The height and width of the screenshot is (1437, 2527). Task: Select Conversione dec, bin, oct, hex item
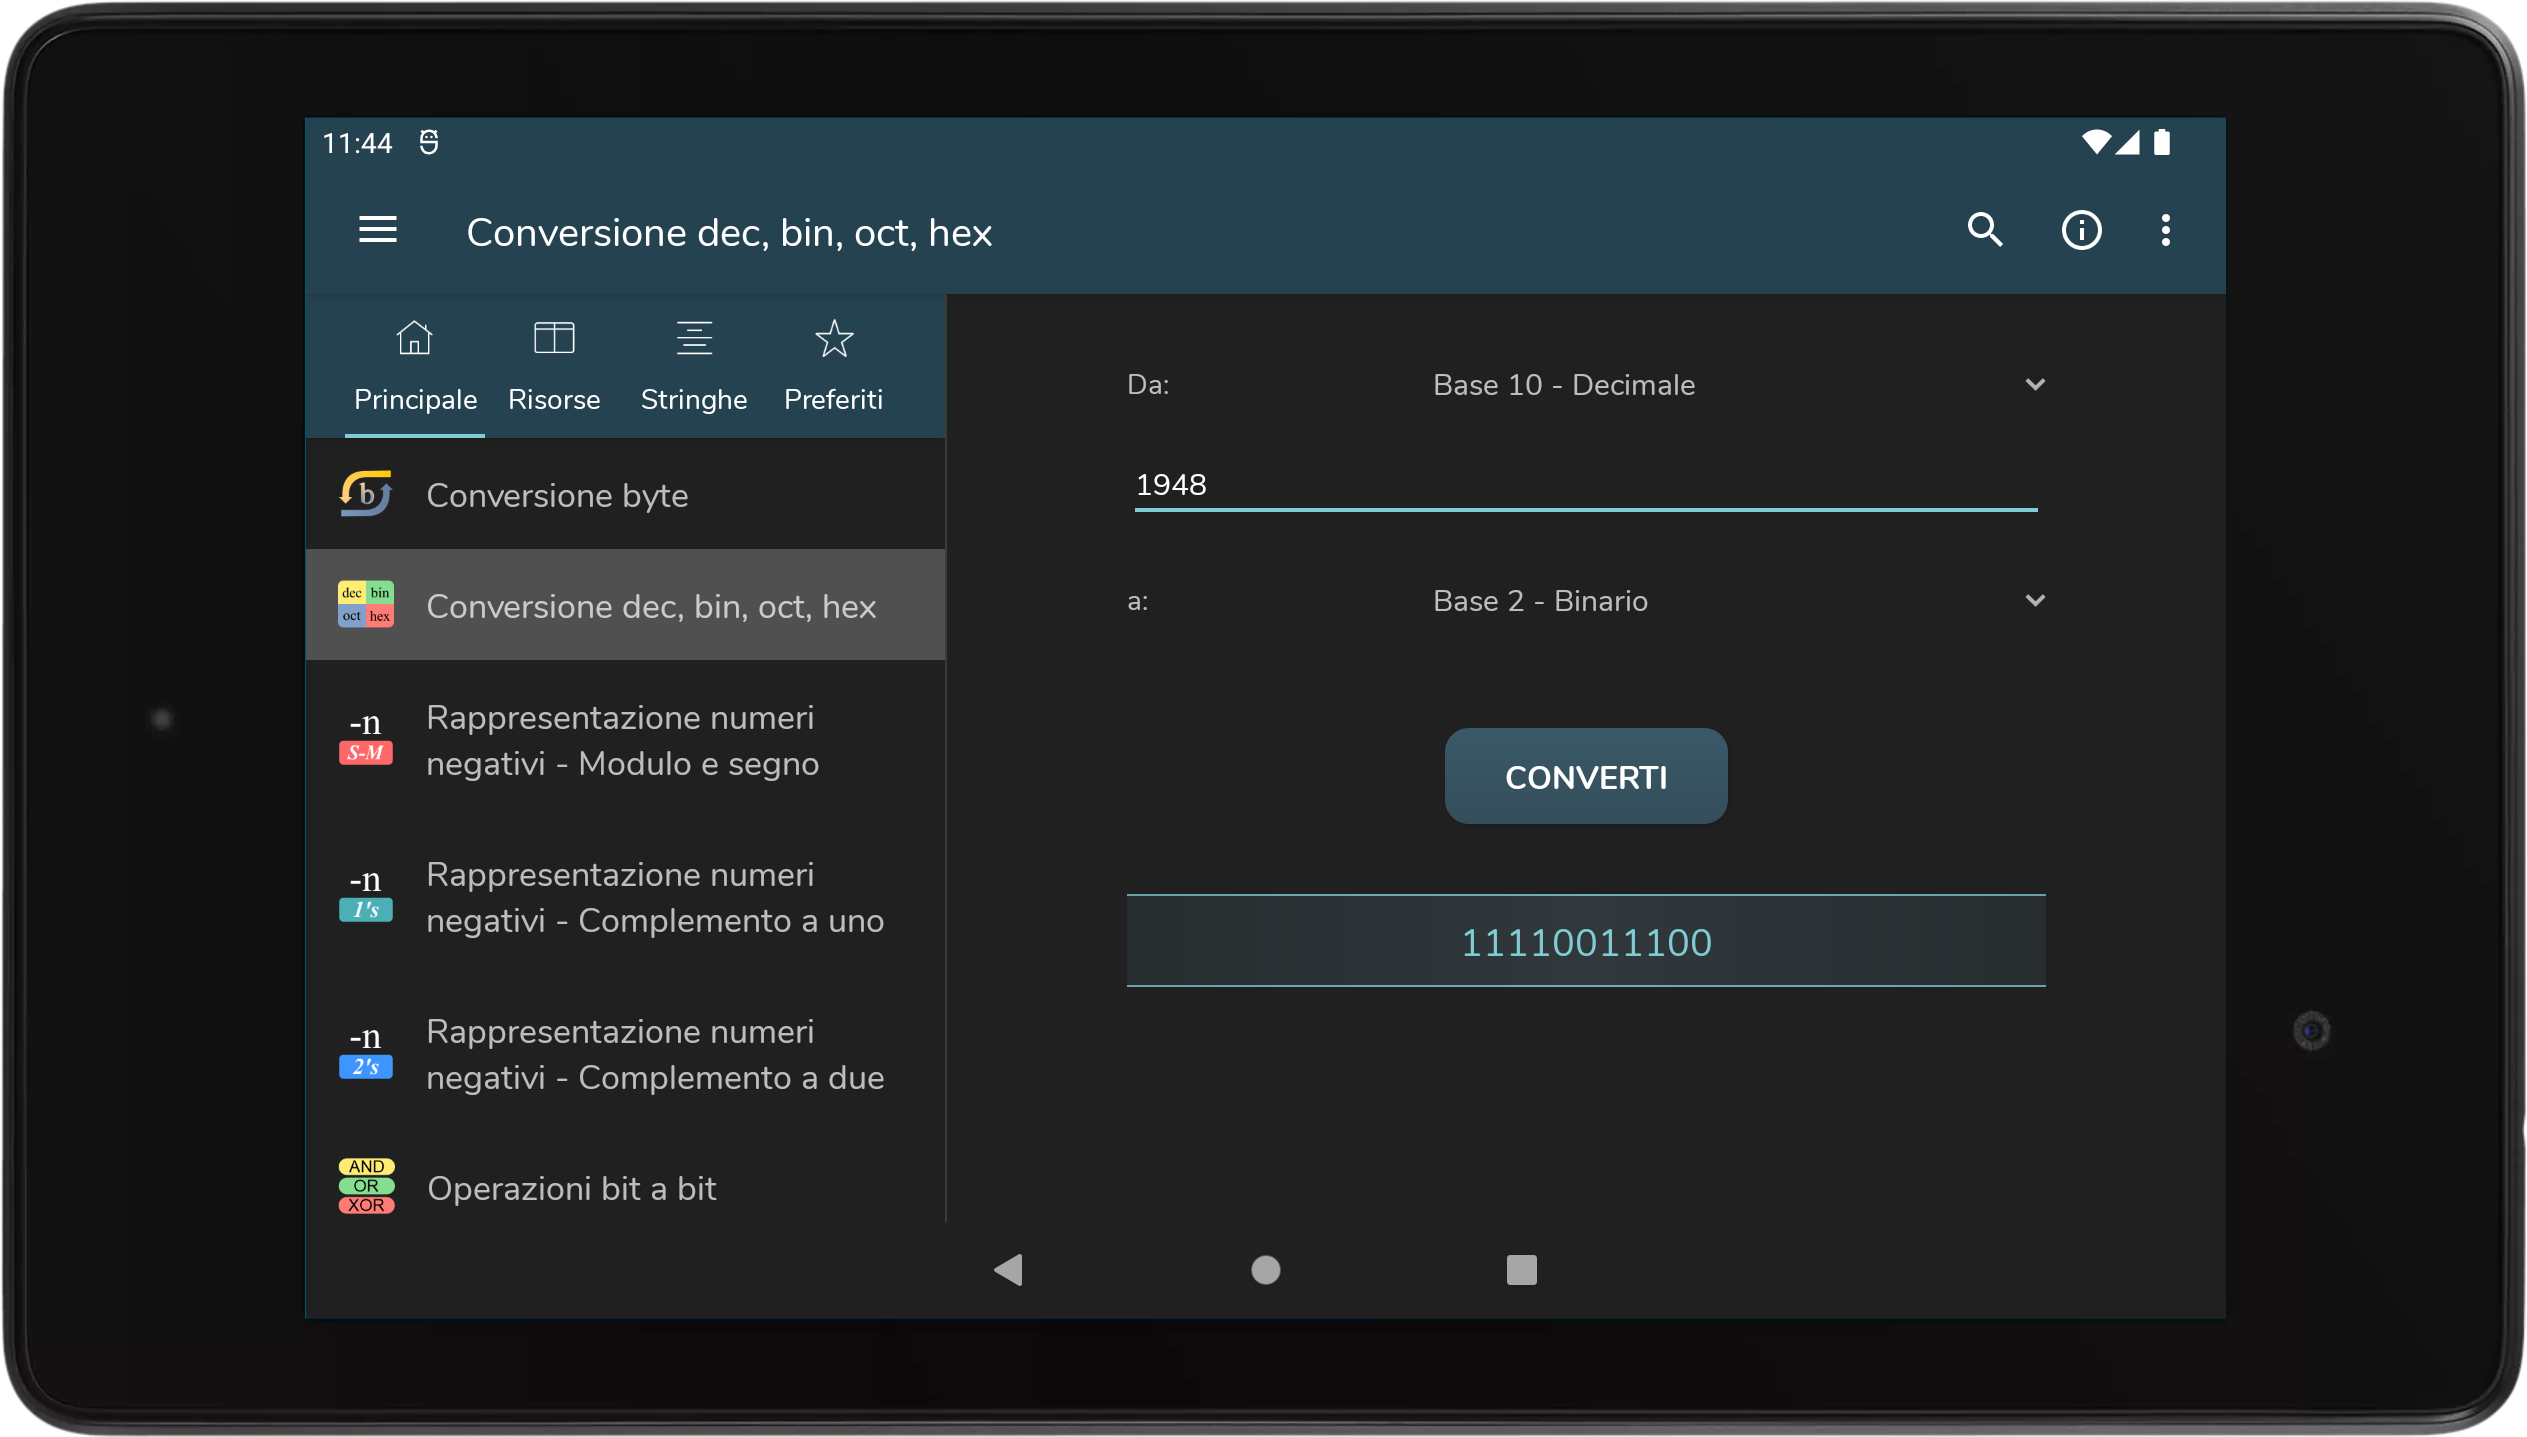626,604
